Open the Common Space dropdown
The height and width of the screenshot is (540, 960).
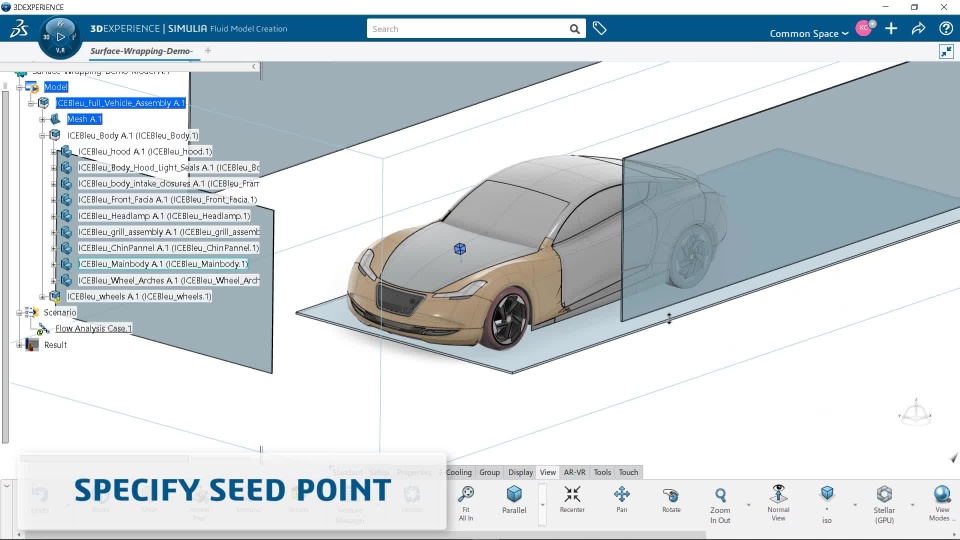tap(809, 34)
